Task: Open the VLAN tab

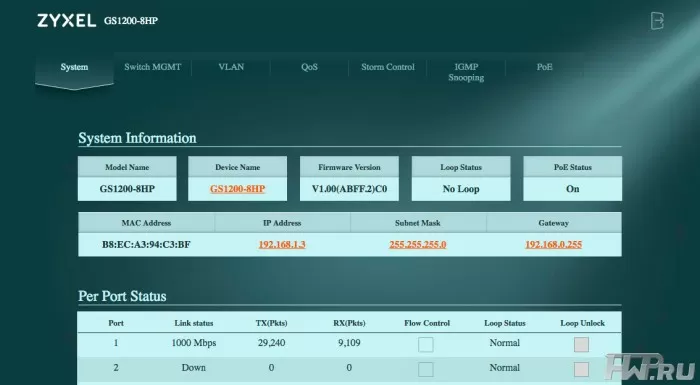Action: pos(231,67)
